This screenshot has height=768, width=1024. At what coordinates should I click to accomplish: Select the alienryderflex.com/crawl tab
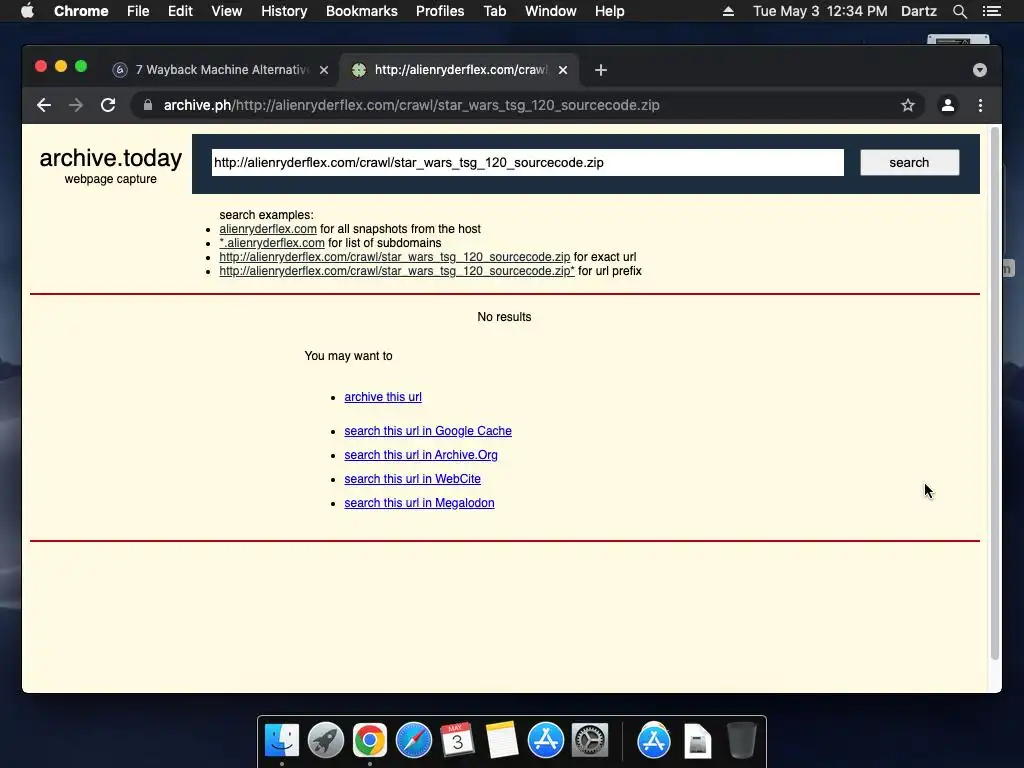pyautogui.click(x=458, y=70)
